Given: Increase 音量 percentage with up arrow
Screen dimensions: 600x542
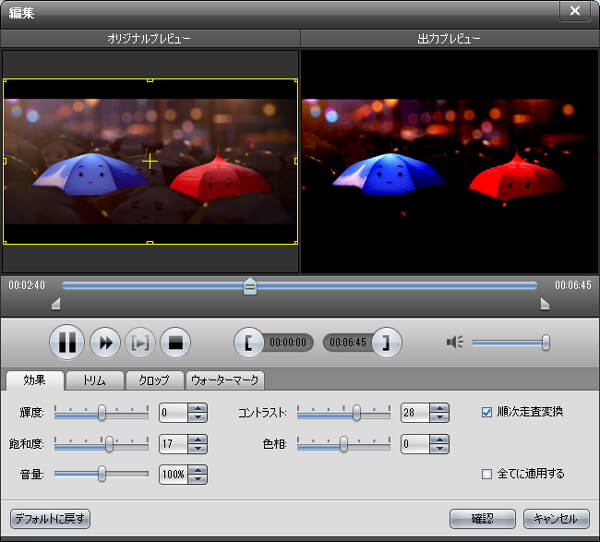Looking at the screenshot, I should point(197,470).
